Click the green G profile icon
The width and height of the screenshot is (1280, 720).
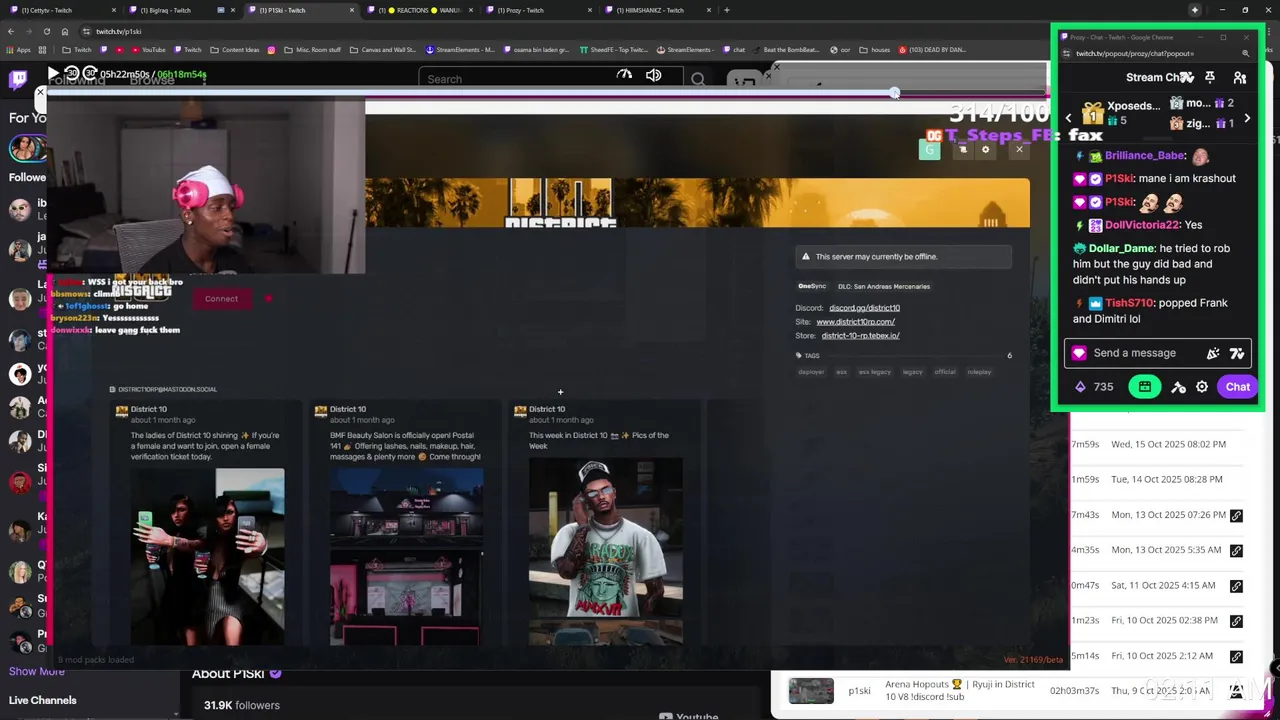point(930,150)
